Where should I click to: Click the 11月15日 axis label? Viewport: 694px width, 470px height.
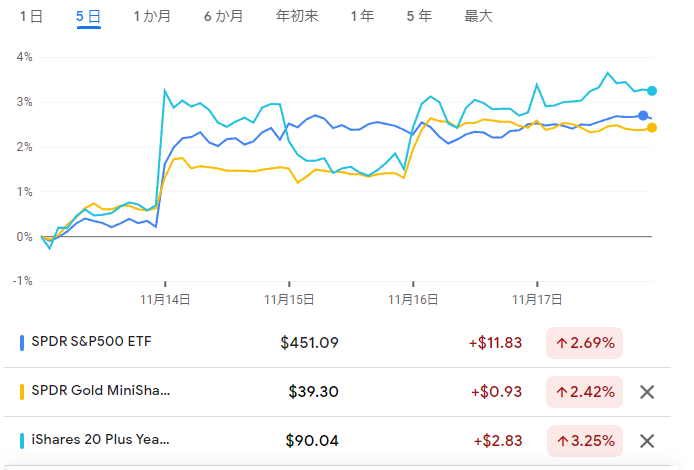click(289, 300)
